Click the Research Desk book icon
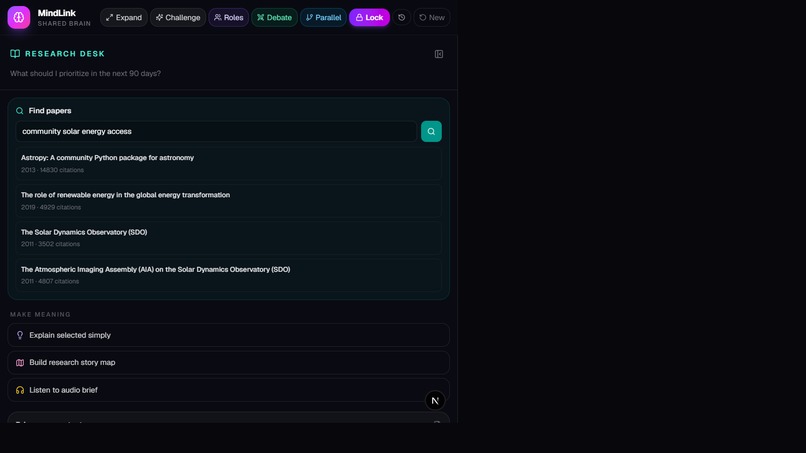The height and width of the screenshot is (453, 806). tap(15, 53)
